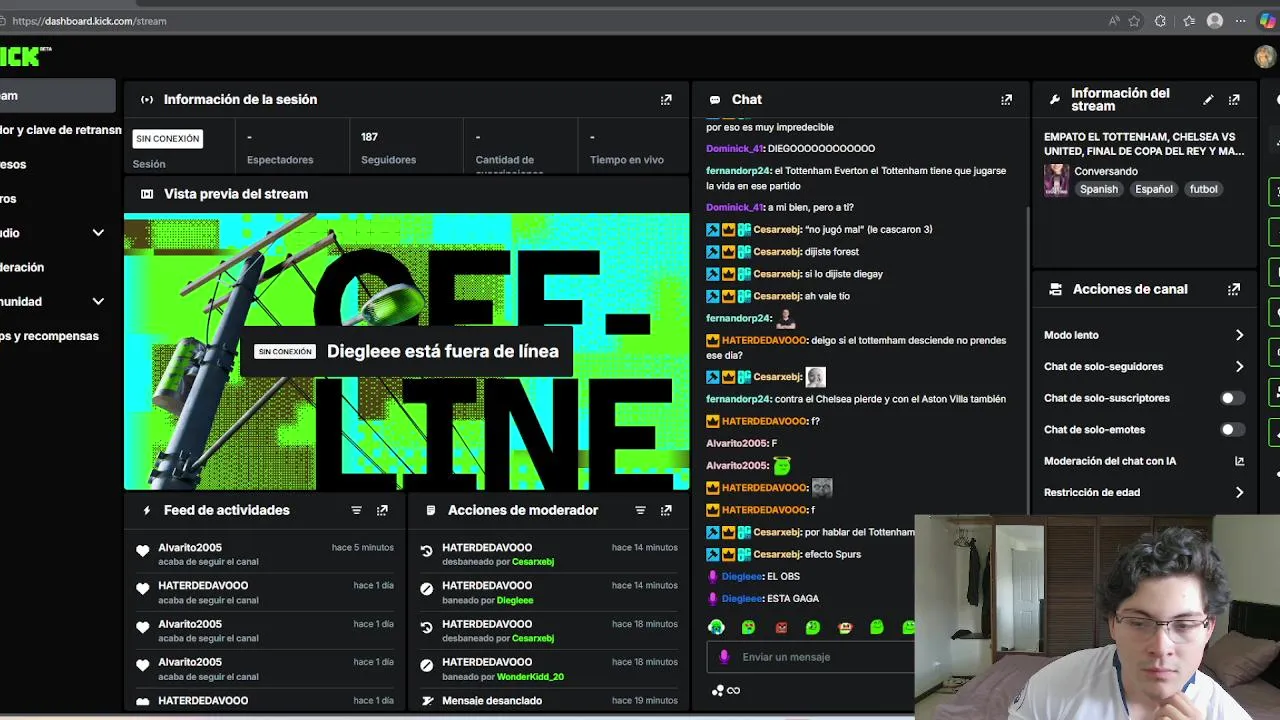Click the Español tag
This screenshot has height=720, width=1280.
(x=1153, y=189)
